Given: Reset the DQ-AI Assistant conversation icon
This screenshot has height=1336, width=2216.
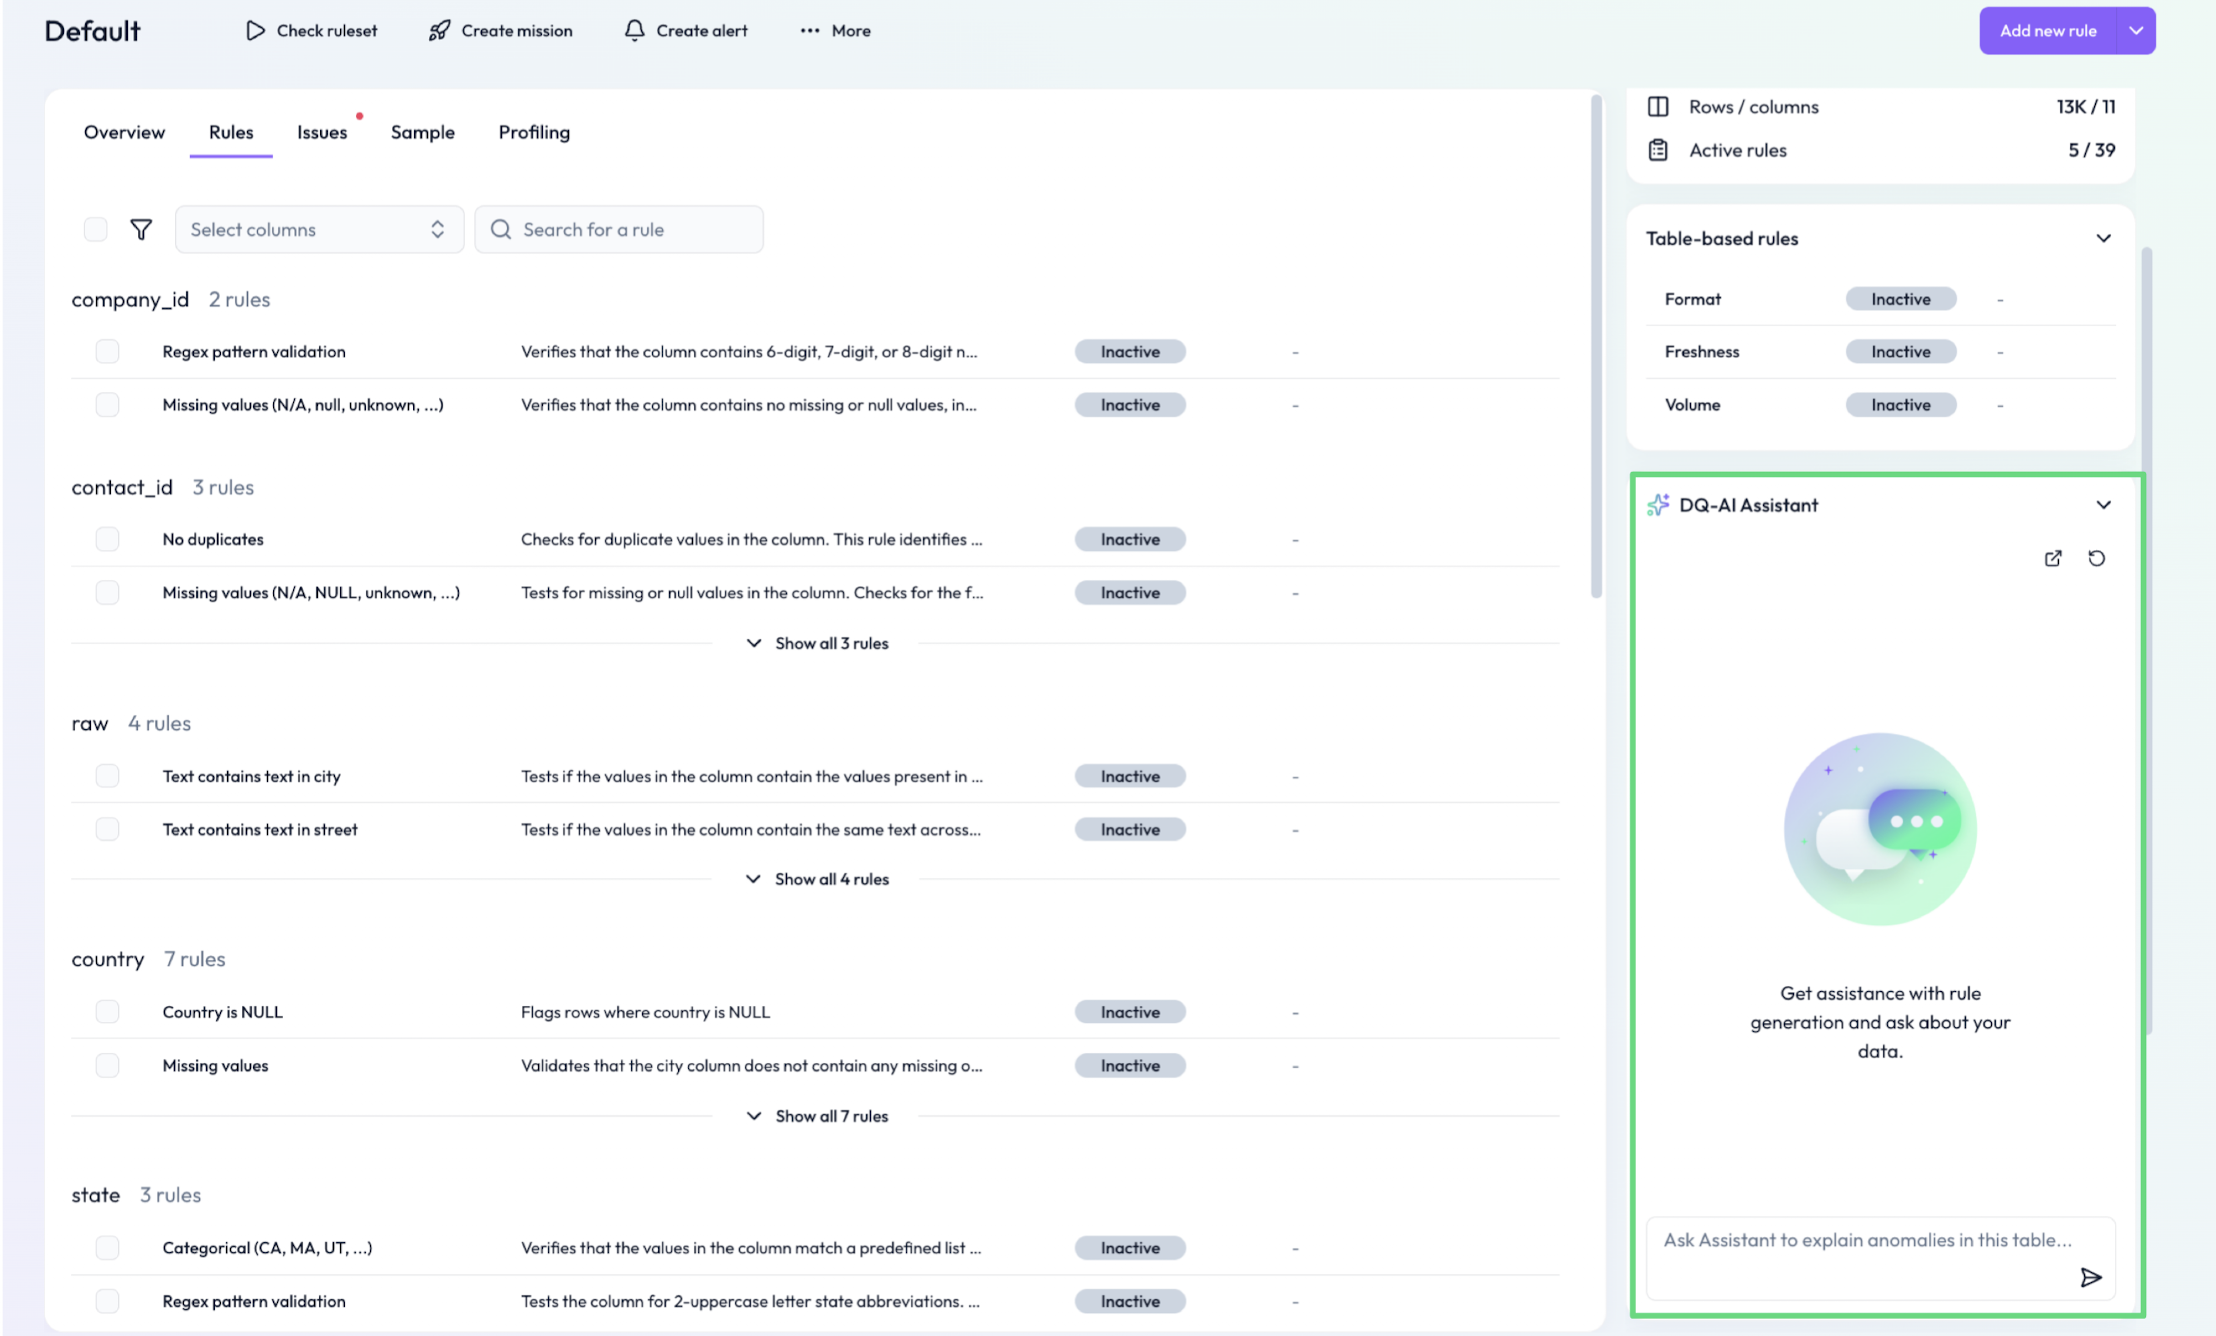Looking at the screenshot, I should pos(2097,559).
